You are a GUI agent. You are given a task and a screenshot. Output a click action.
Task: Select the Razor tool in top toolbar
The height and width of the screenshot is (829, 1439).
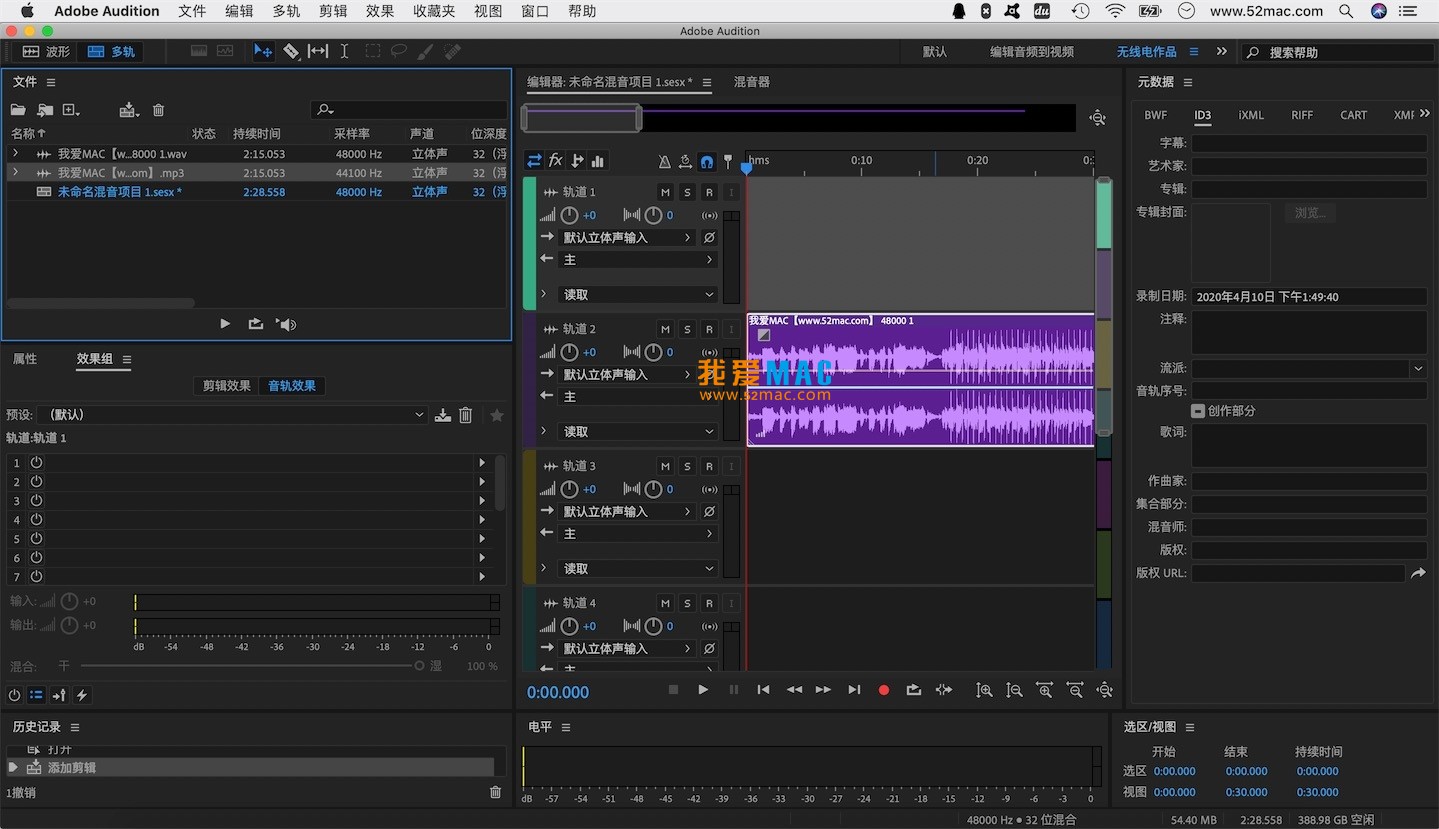[x=291, y=51]
